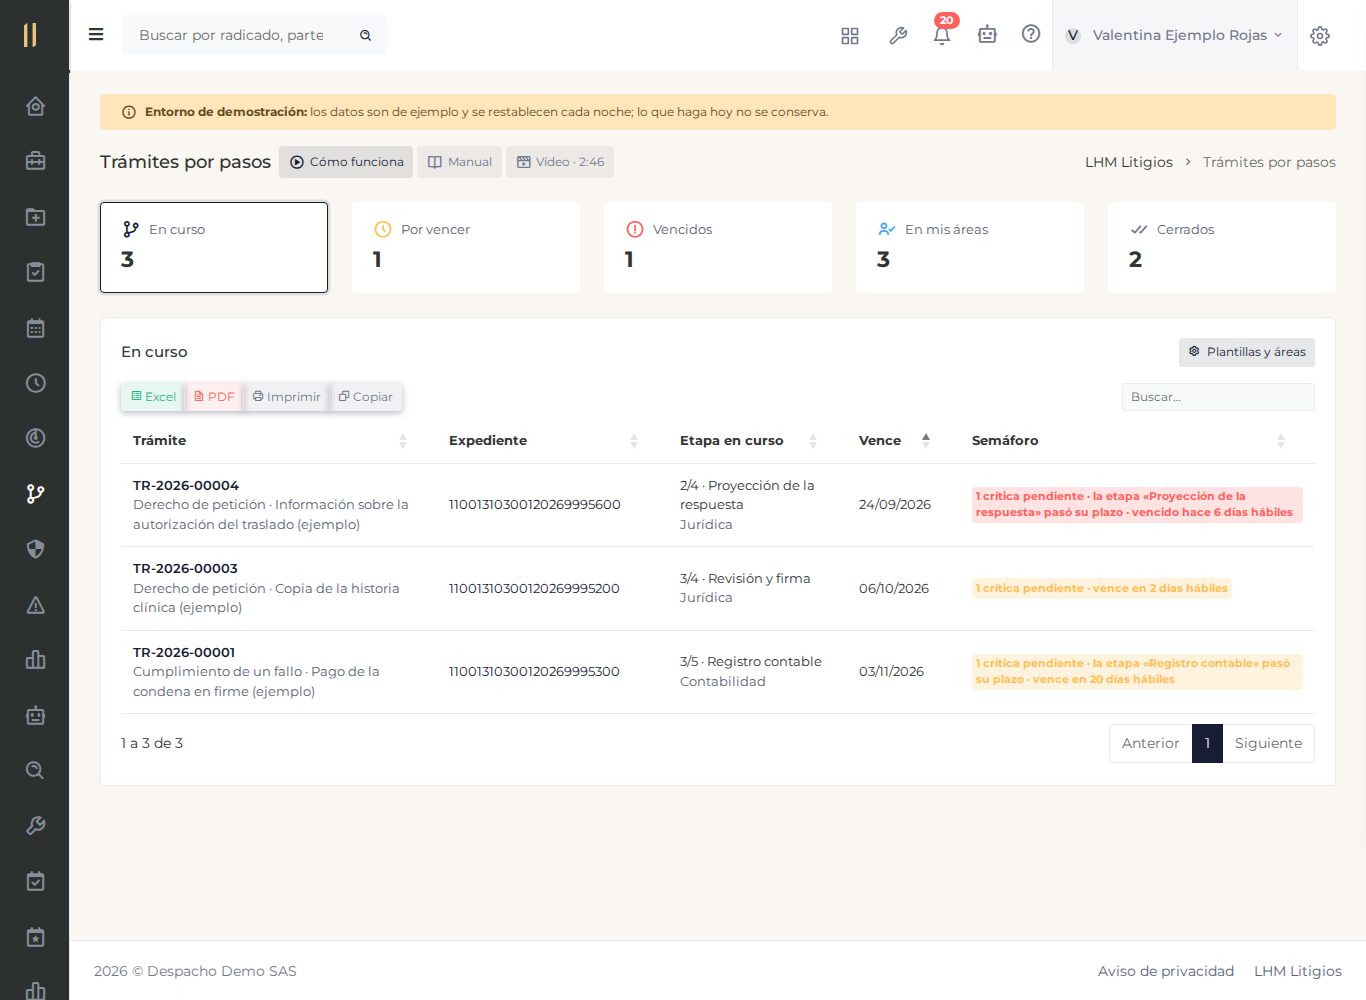Image resolution: width=1366 pixels, height=1000 pixels.
Task: Click the shield icon in sidebar
Action: pos(35,549)
